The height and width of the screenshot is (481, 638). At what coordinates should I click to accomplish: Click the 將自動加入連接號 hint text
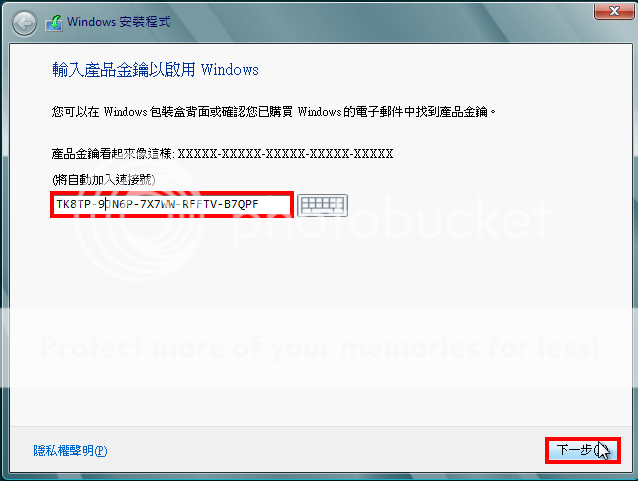[104, 179]
